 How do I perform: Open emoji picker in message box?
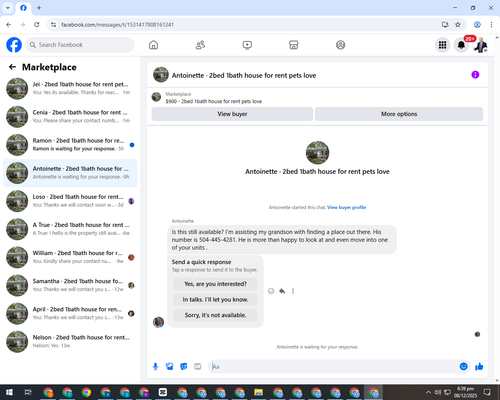coord(463,367)
